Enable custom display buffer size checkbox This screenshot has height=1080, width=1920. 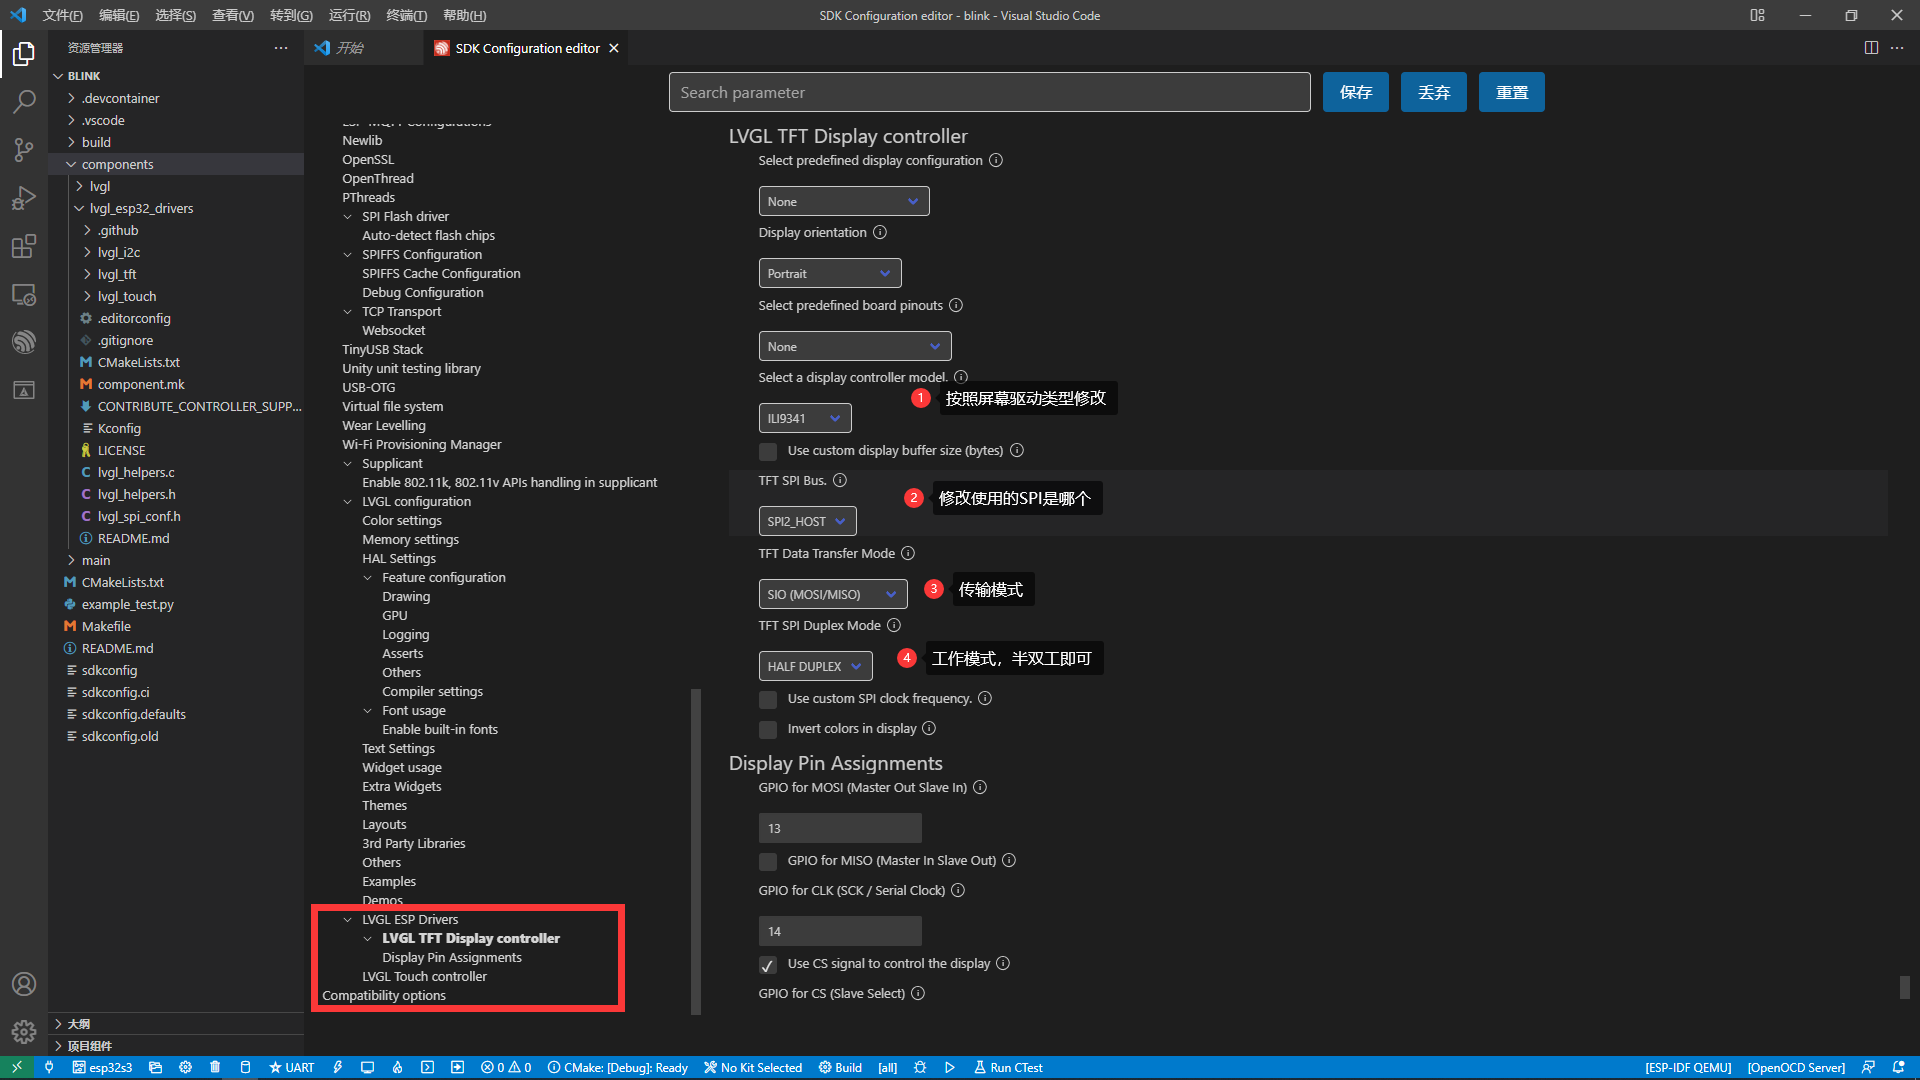[768, 451]
